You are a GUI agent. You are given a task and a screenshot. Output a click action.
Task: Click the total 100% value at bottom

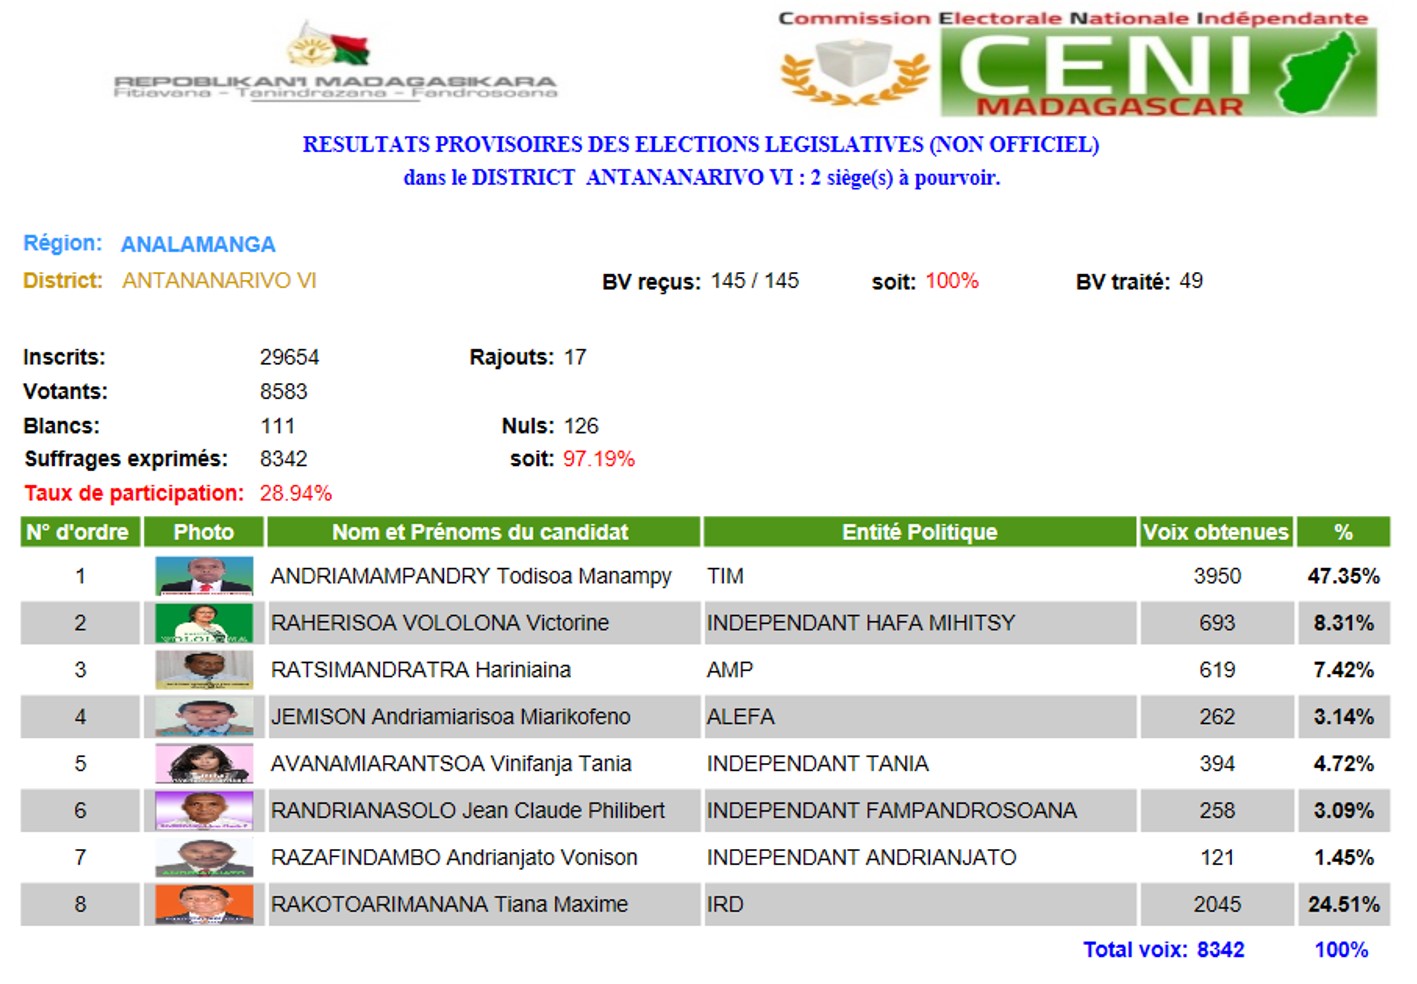(1341, 950)
